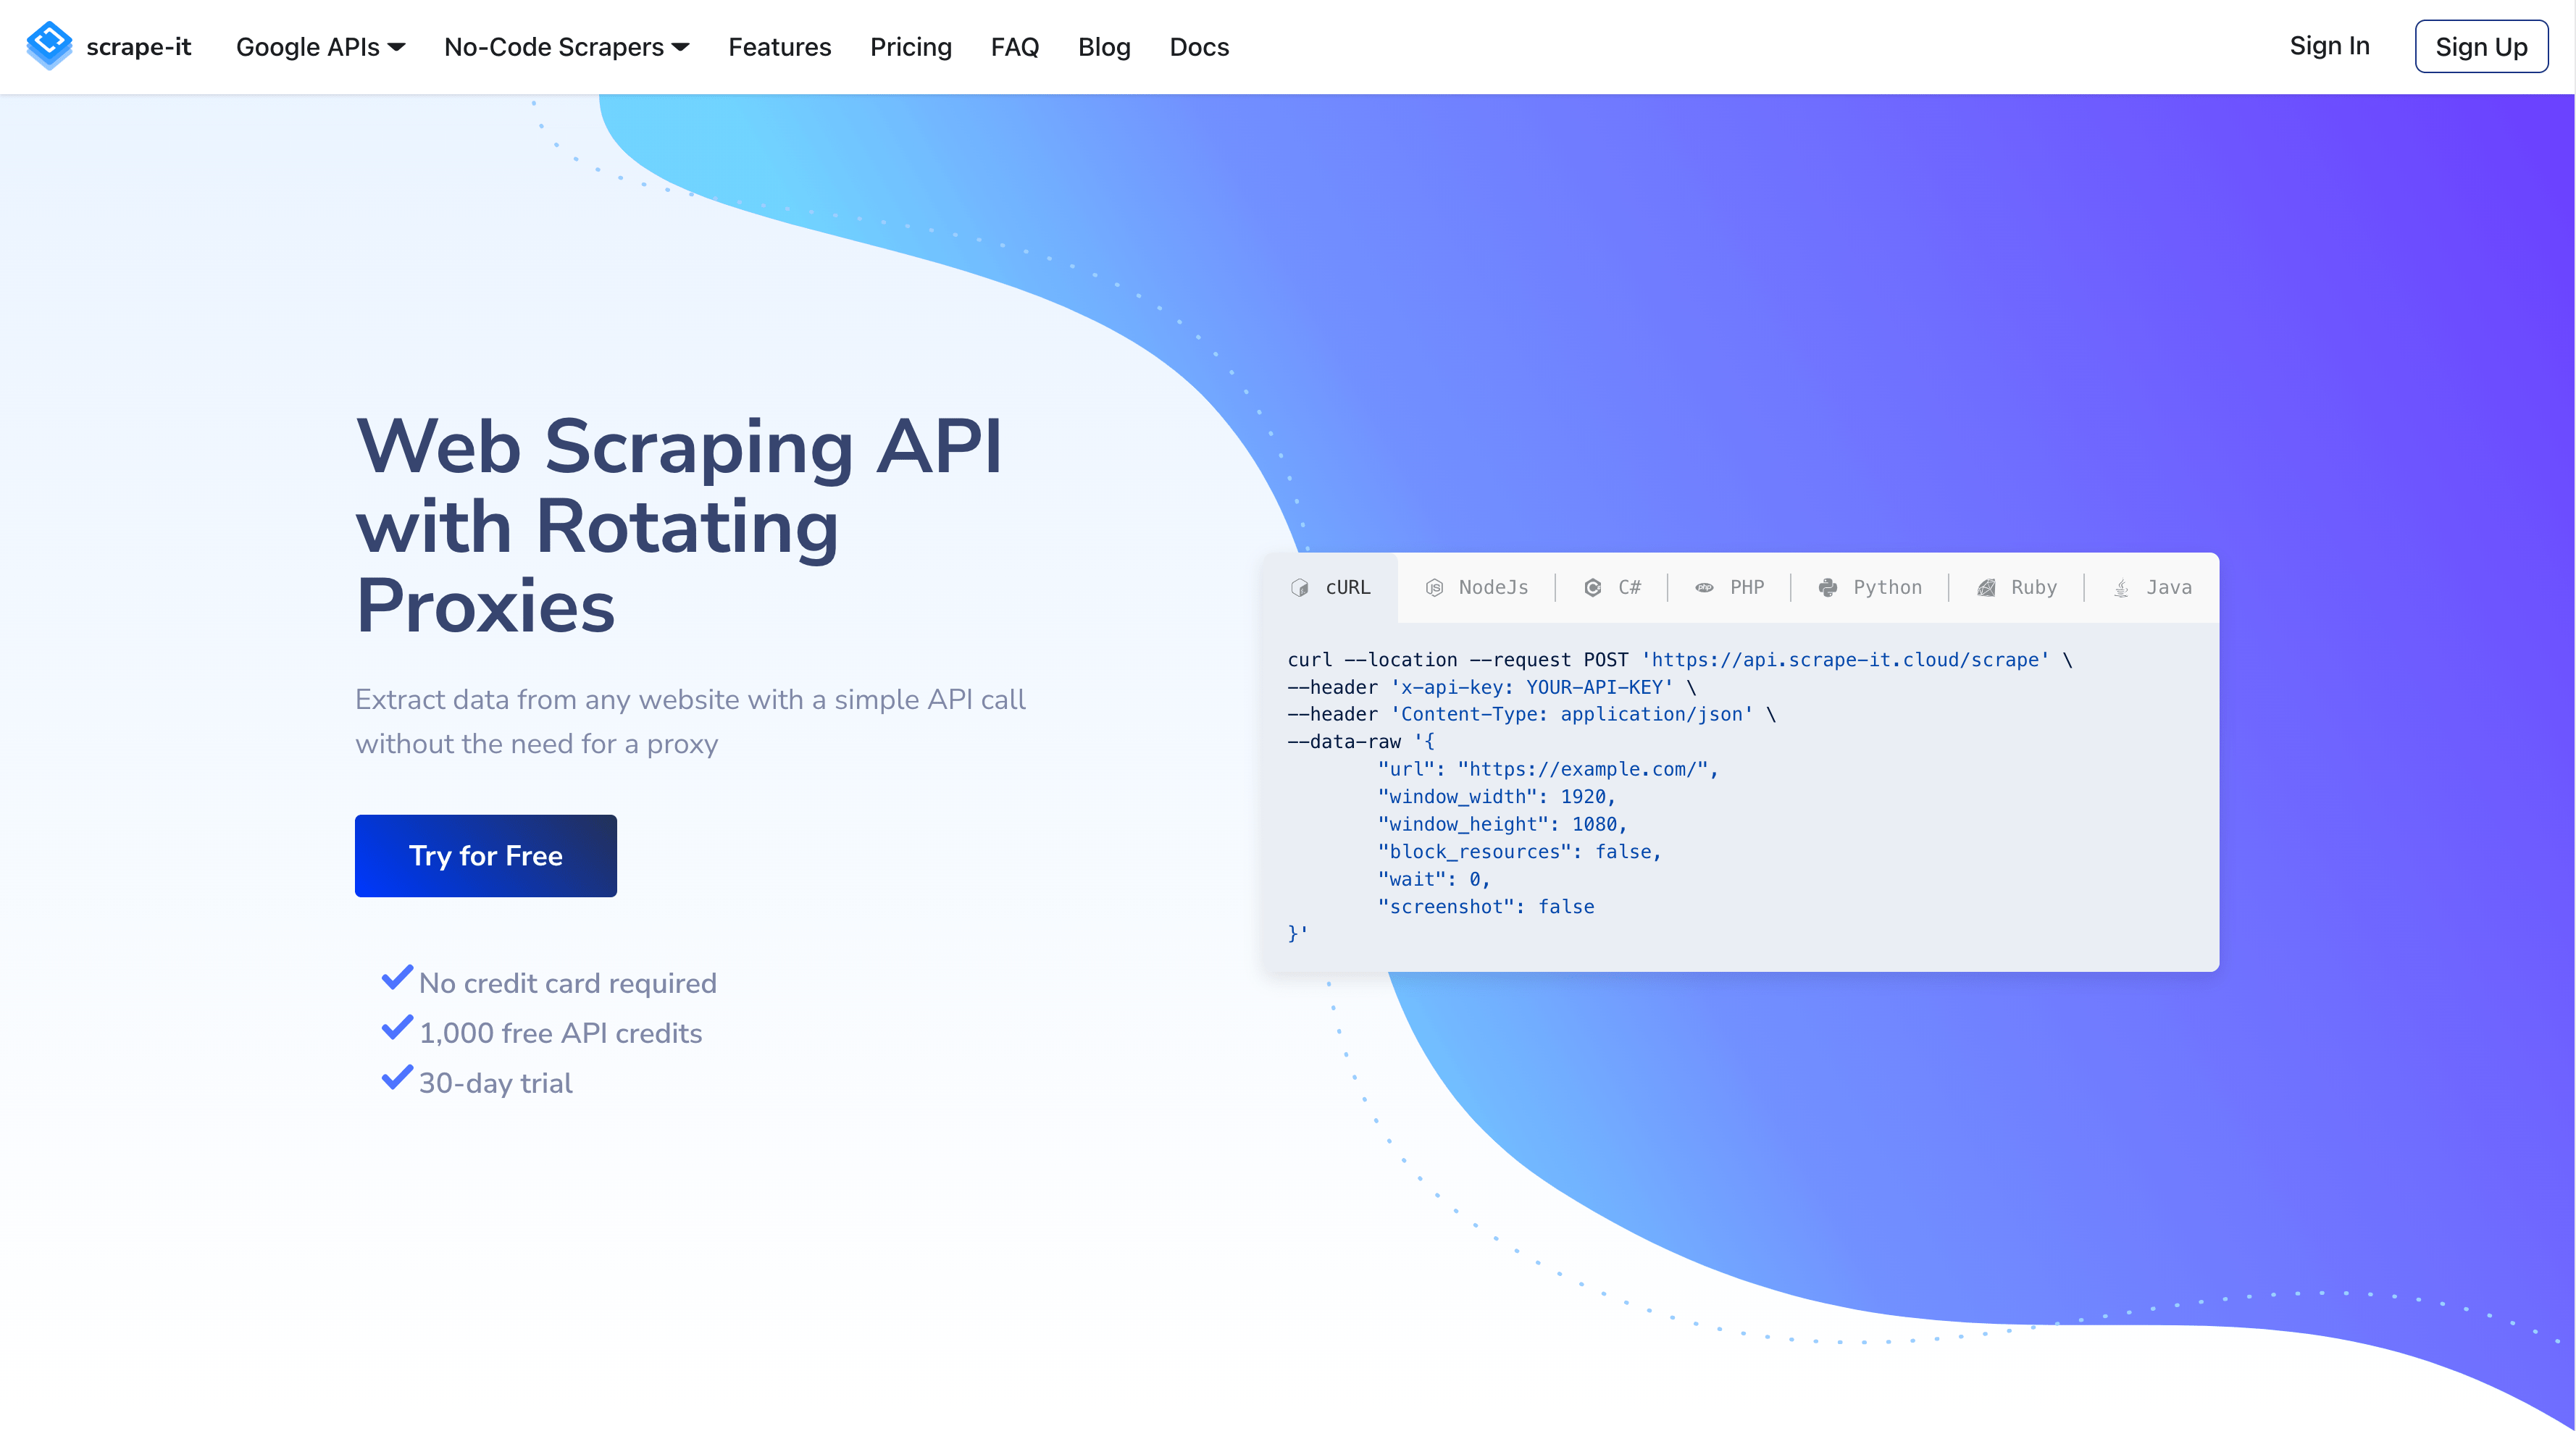The height and width of the screenshot is (1431, 2576).
Task: Switch to the C# code tab
Action: pyautogui.click(x=1612, y=587)
